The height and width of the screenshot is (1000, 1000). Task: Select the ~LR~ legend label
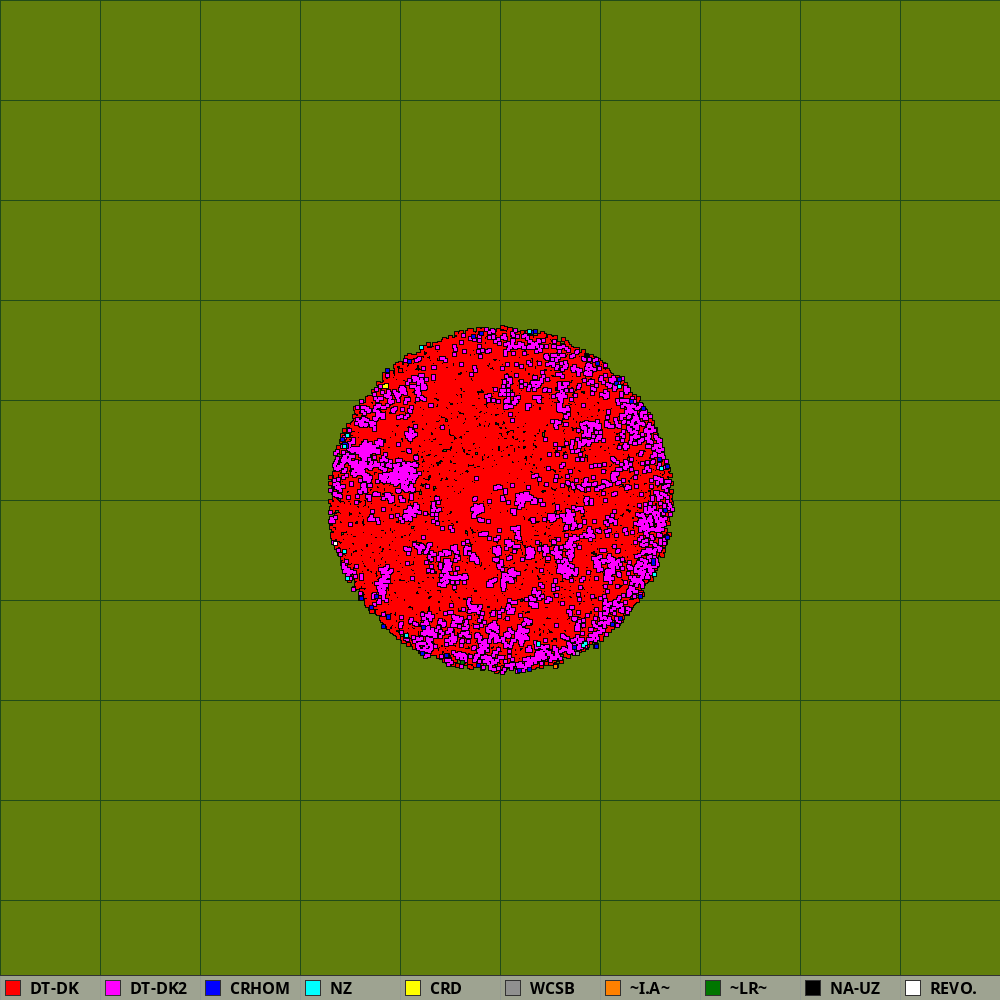tap(748, 989)
